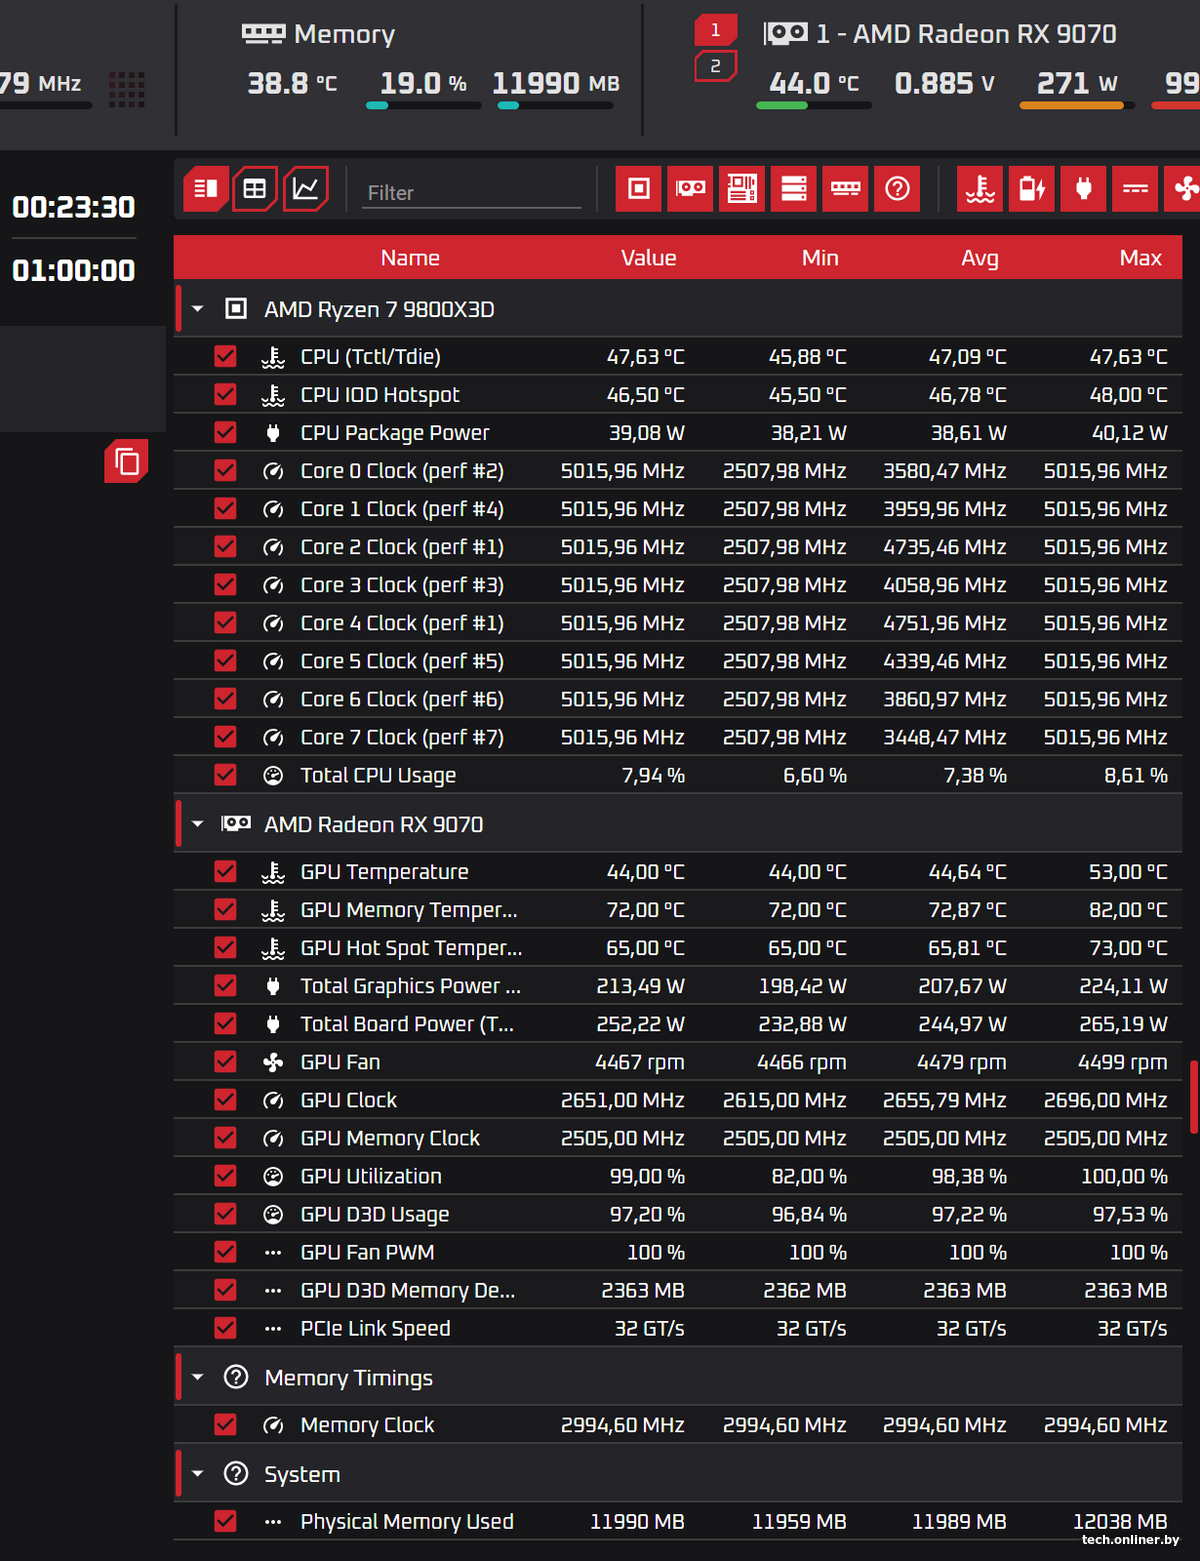
Task: Sort by the Value column header
Action: click(648, 257)
